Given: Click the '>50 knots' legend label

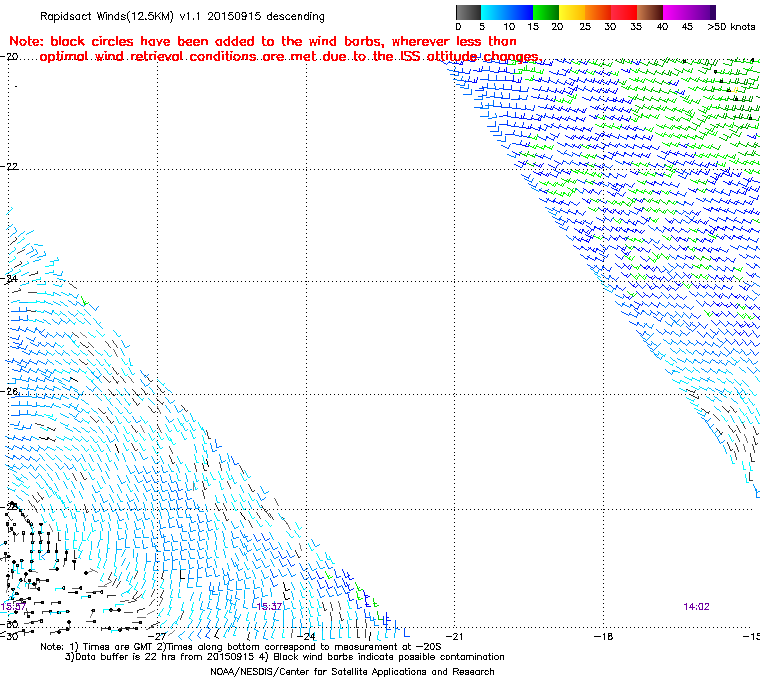Looking at the screenshot, I should click(731, 27).
